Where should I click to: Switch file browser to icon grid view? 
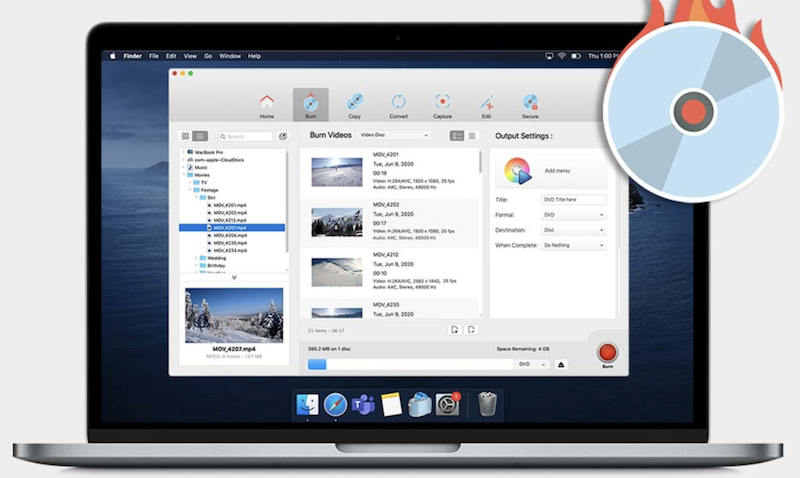tap(186, 136)
